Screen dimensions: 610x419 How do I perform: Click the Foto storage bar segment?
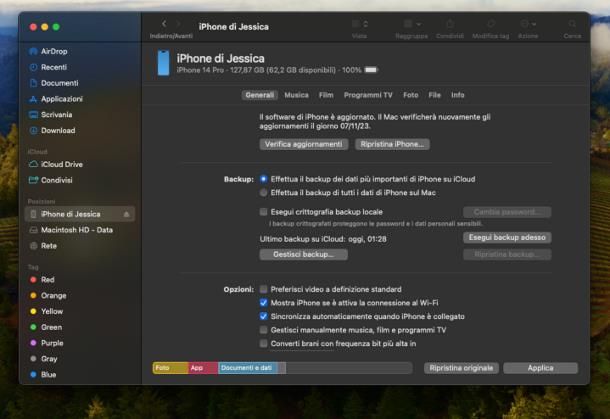pos(170,368)
